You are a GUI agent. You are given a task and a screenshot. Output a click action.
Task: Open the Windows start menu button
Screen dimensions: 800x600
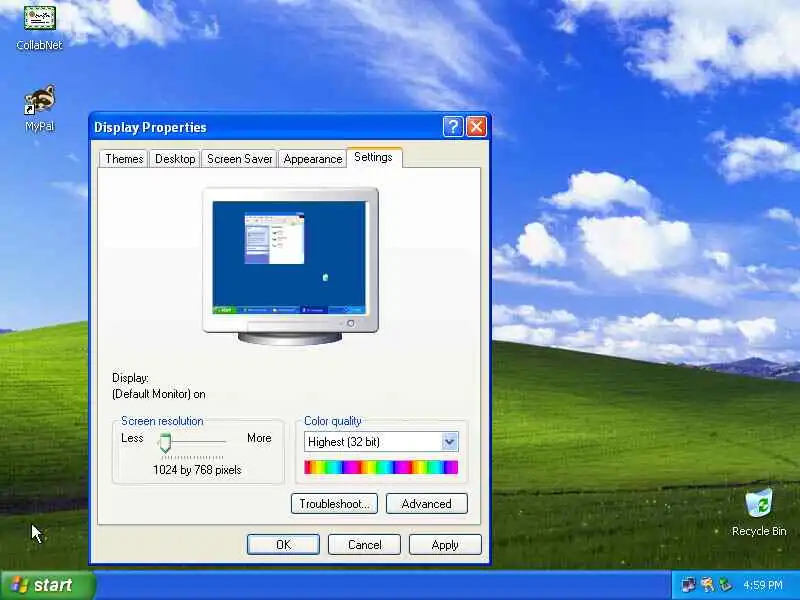tap(48, 585)
